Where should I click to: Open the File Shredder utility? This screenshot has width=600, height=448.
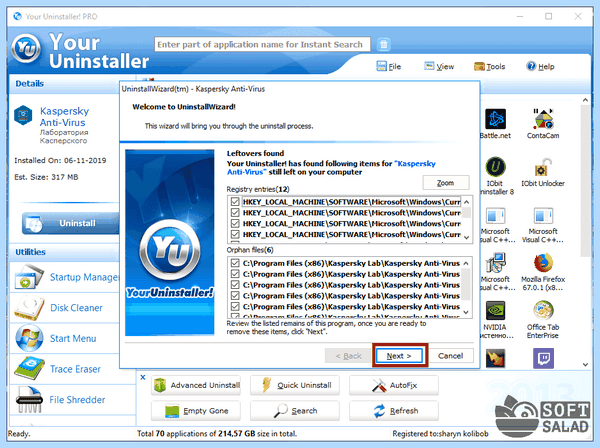click(73, 399)
